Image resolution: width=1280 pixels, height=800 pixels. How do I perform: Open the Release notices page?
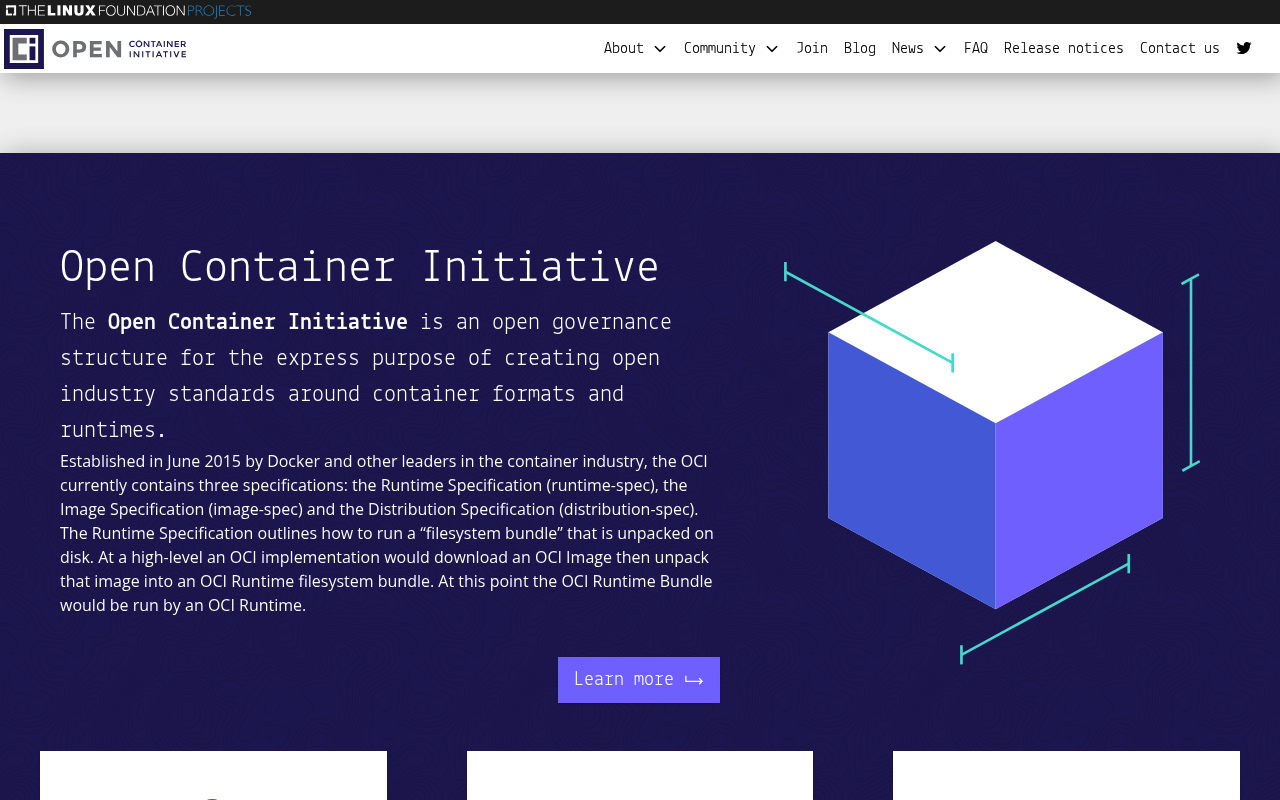click(1064, 48)
